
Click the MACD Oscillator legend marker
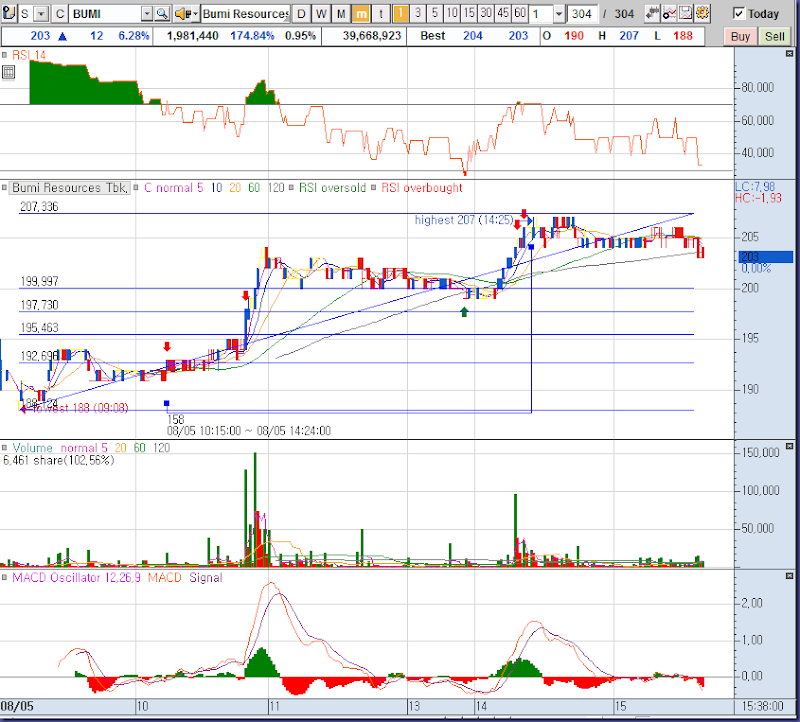pyautogui.click(x=4, y=578)
